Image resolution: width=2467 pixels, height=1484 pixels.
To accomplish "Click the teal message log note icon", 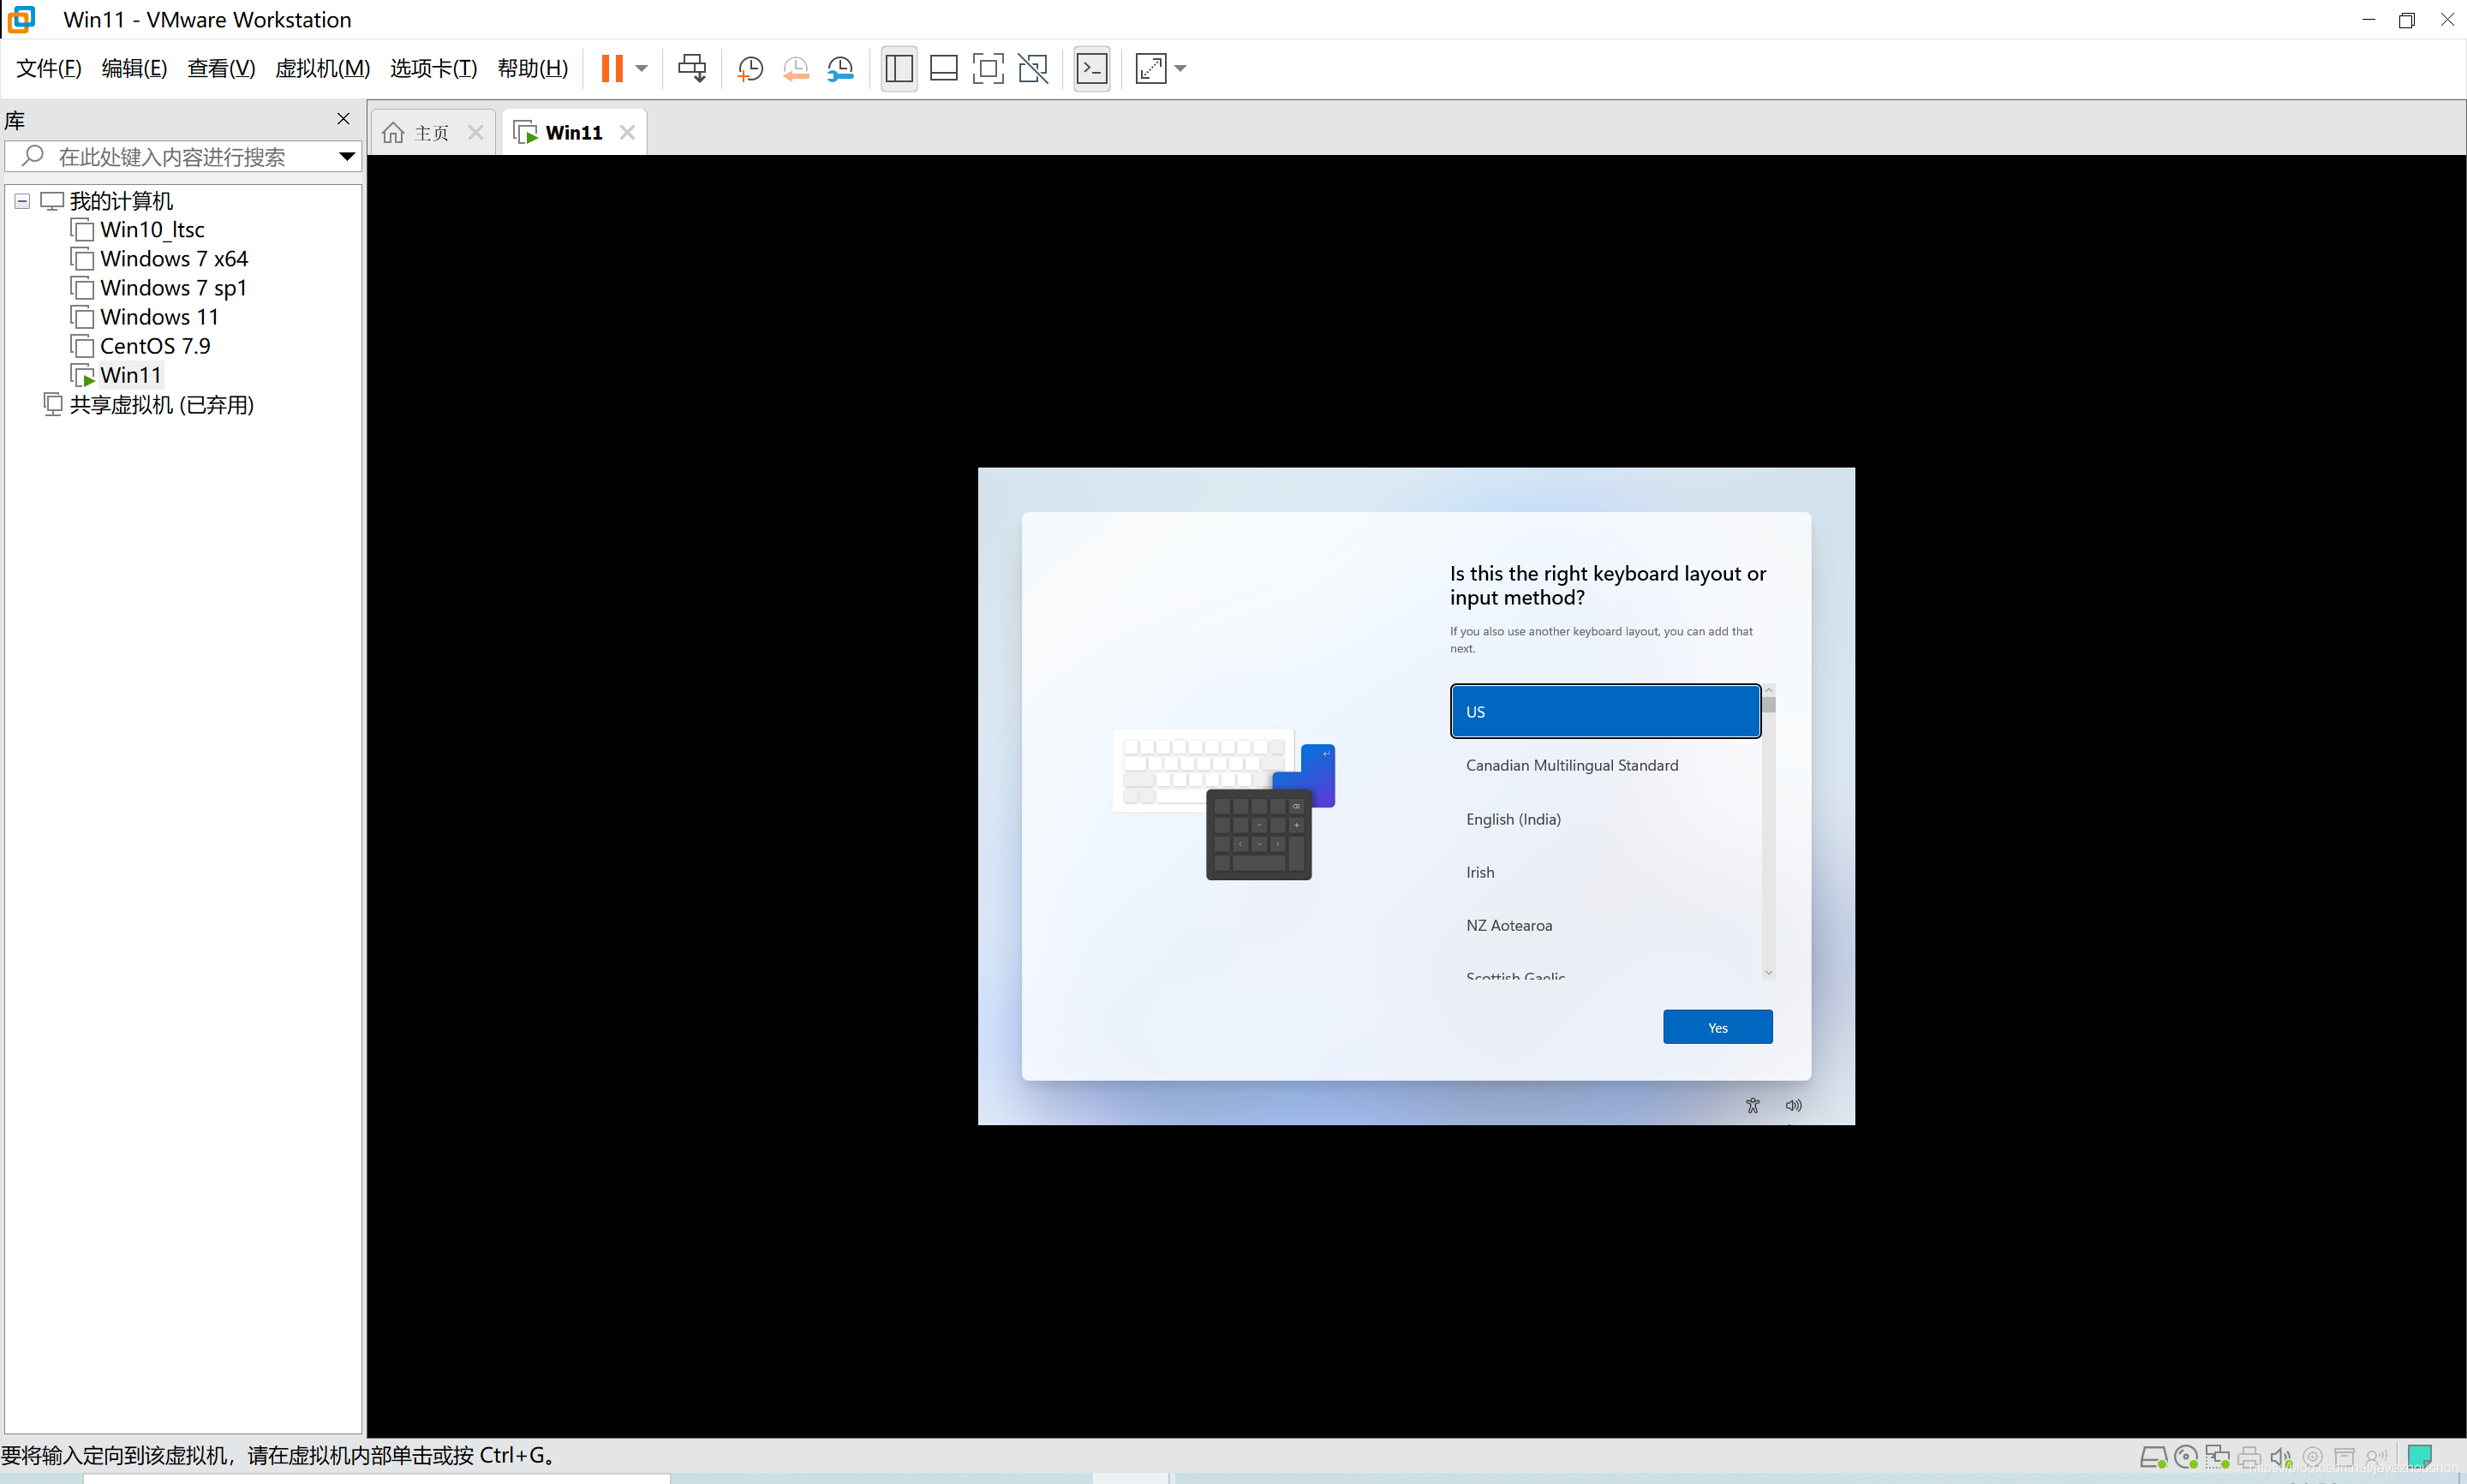I will [x=2420, y=1456].
